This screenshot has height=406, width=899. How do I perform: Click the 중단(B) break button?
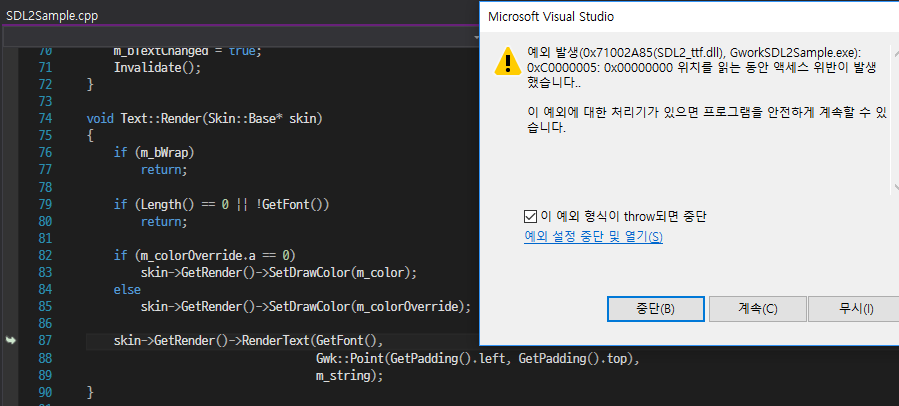click(x=655, y=309)
